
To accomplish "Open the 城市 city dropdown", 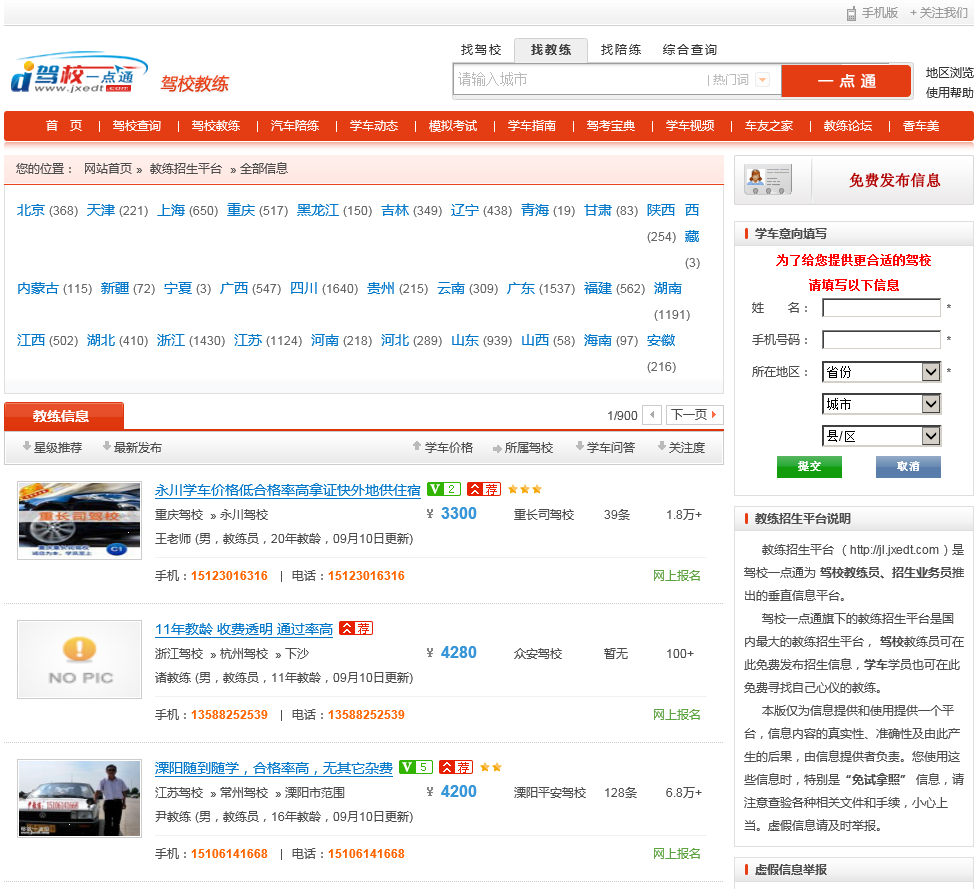I will pyautogui.click(x=881, y=404).
